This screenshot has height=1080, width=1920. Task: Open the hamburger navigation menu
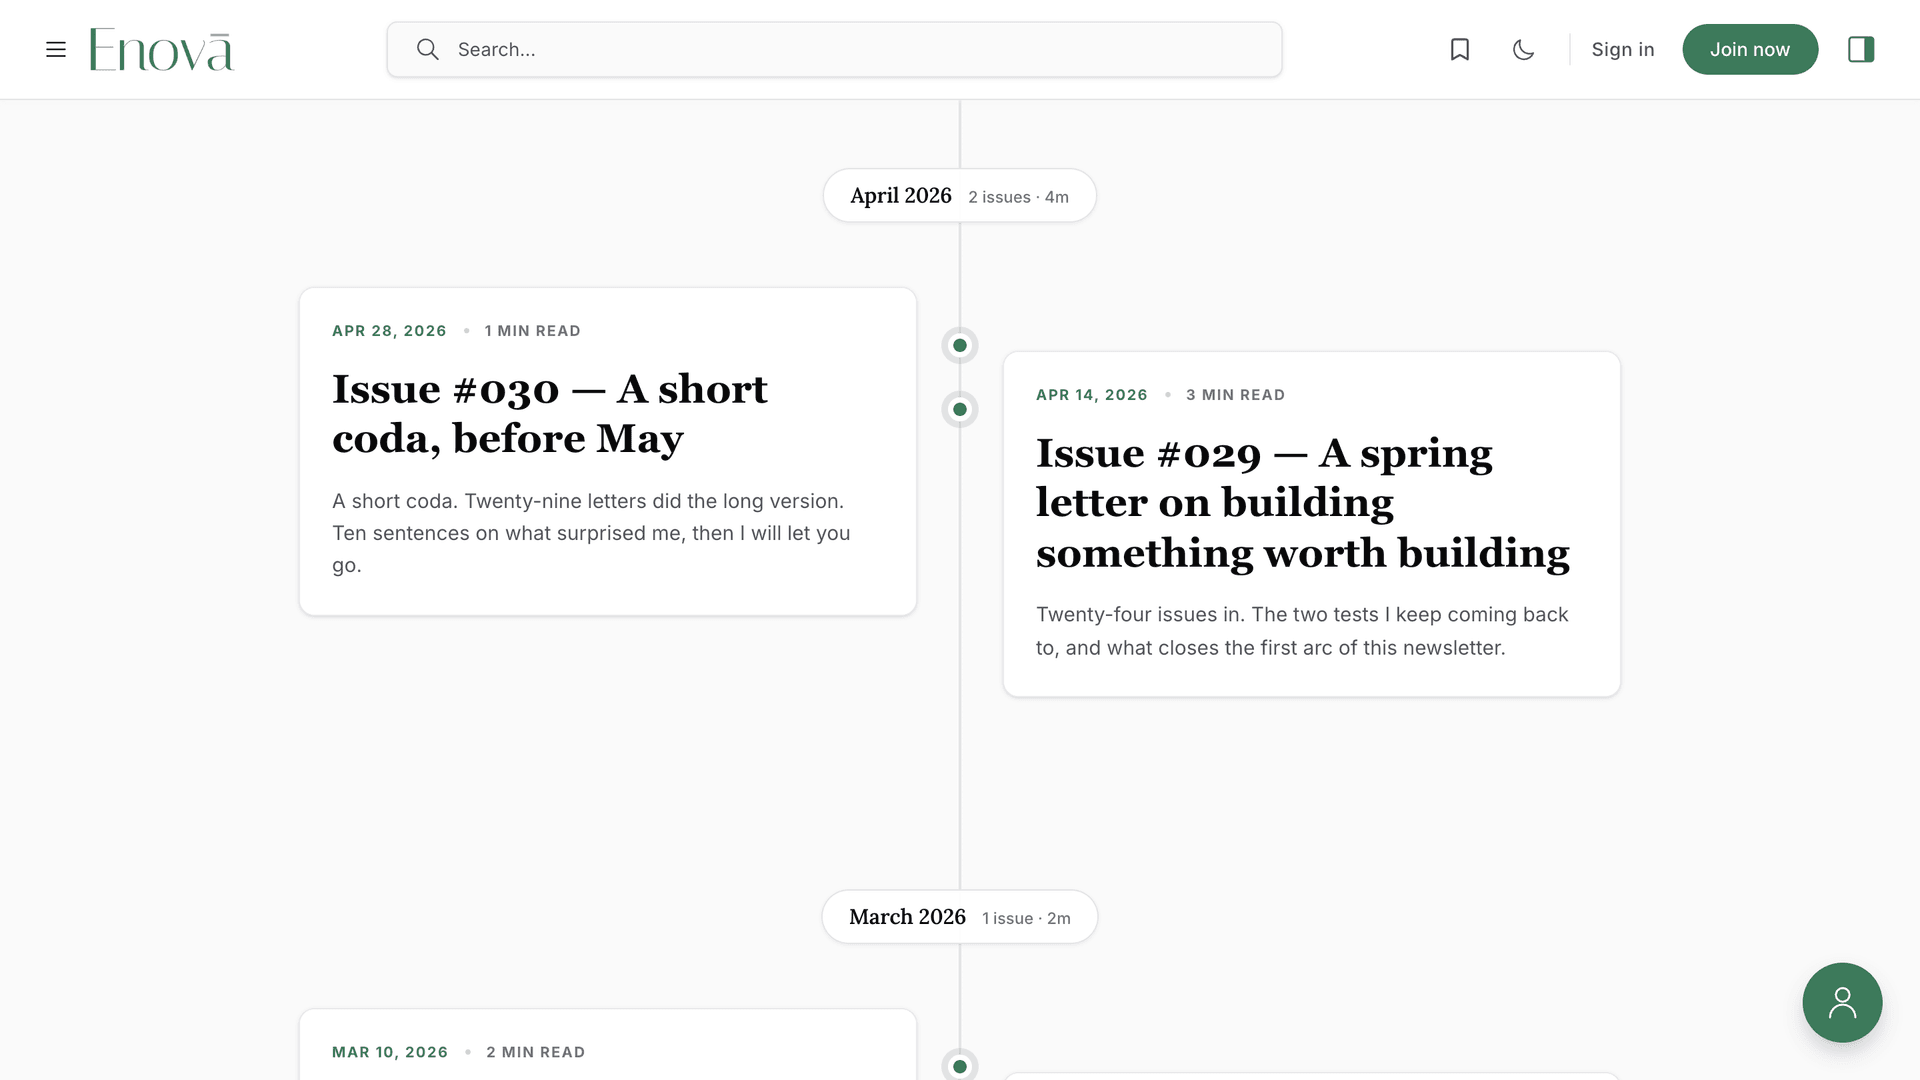coord(56,49)
